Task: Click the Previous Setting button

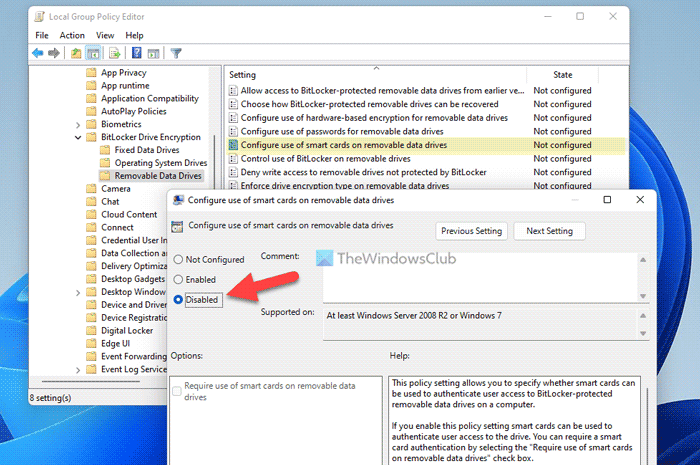Action: (471, 231)
